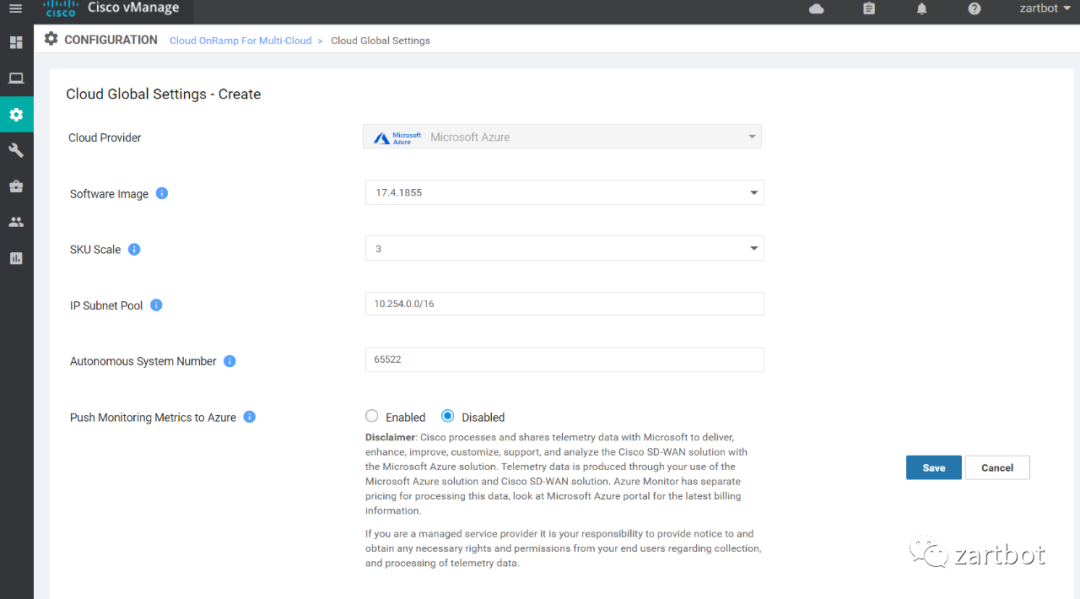Click the Cancel button
This screenshot has height=599, width=1080.
click(997, 468)
